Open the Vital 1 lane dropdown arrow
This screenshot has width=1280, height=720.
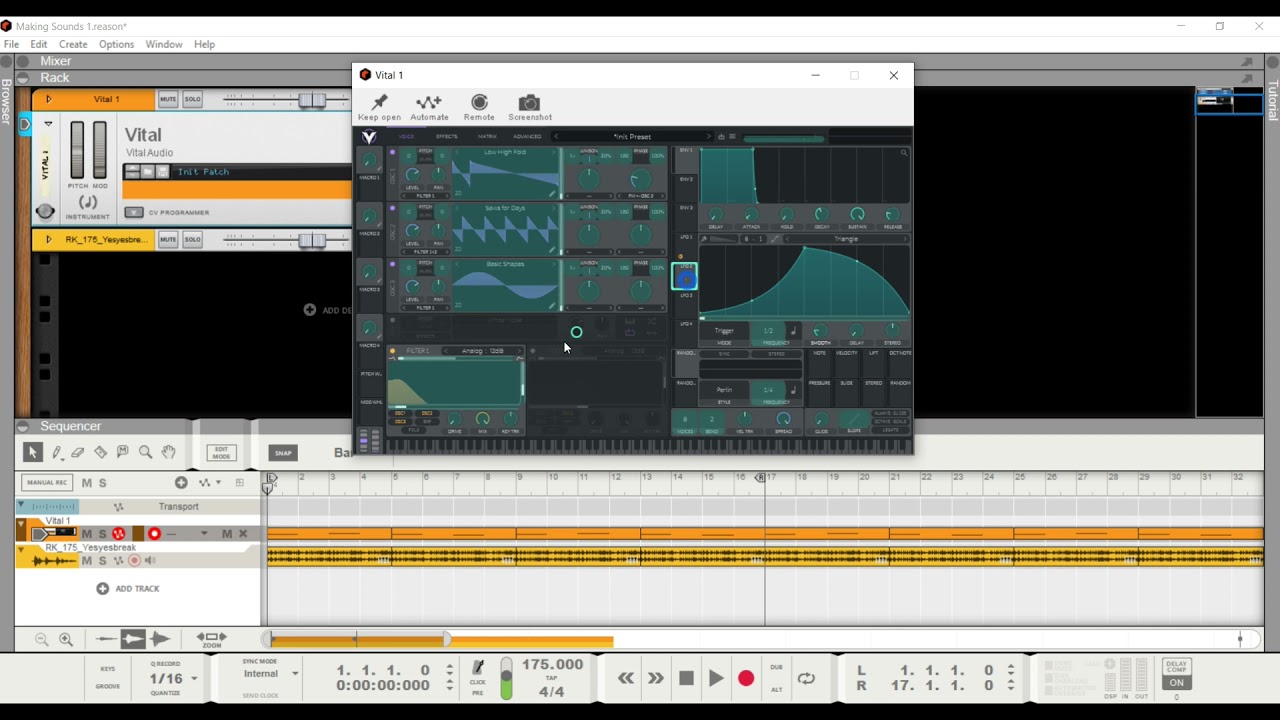pyautogui.click(x=204, y=534)
